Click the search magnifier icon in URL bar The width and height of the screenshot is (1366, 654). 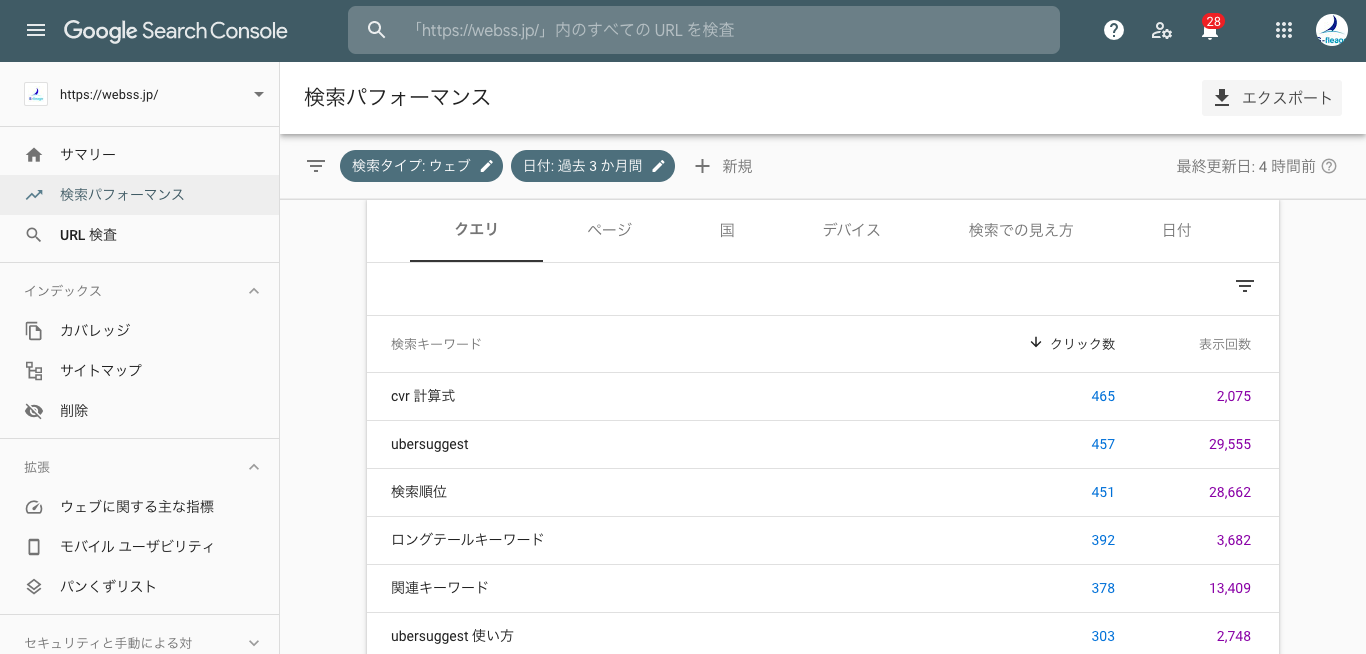377,30
